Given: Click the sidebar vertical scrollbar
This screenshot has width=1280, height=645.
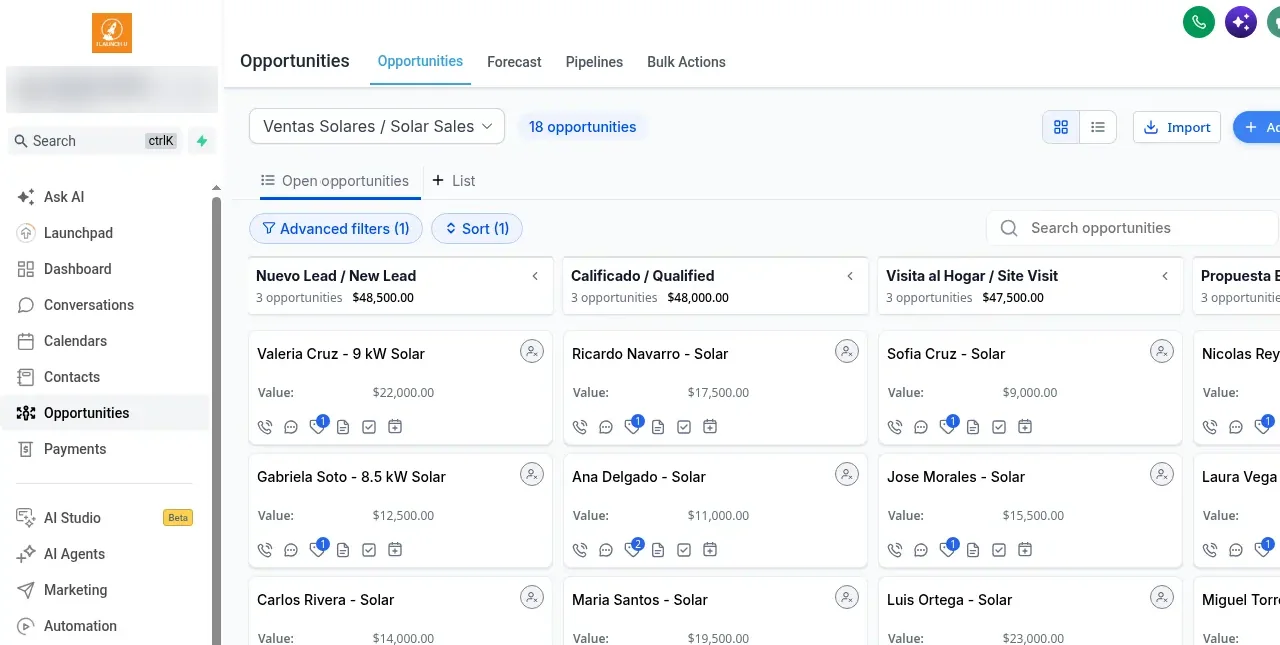Looking at the screenshot, I should (216, 420).
